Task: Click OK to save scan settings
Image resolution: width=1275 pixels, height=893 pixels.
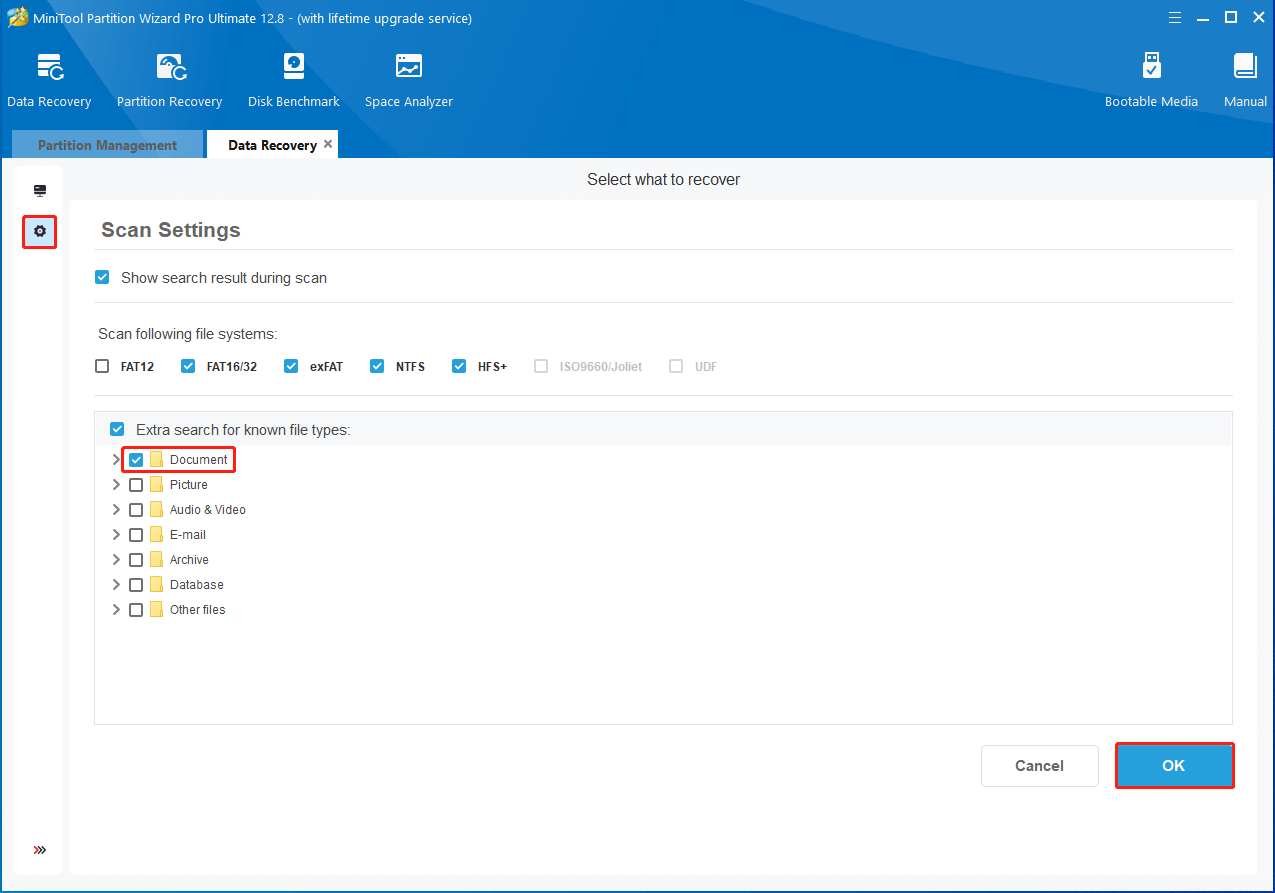Action: pos(1174,766)
